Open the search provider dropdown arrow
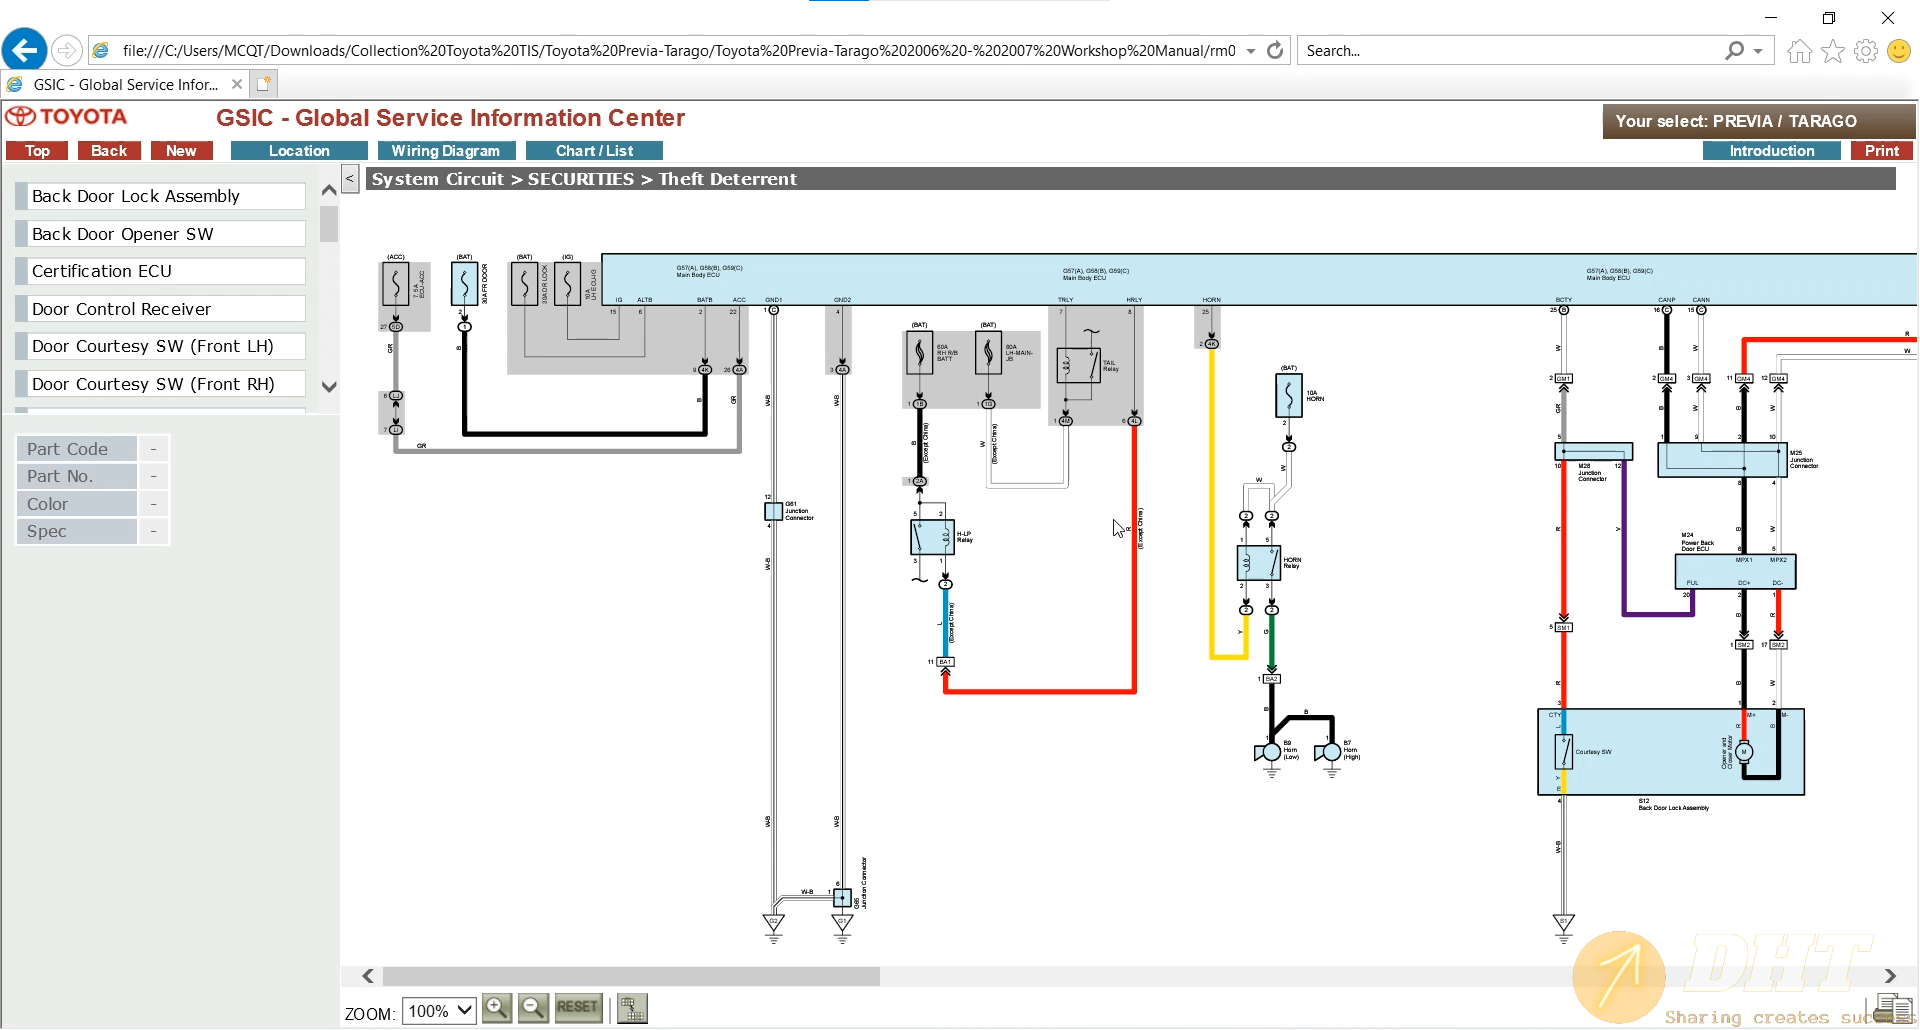Image resolution: width=1920 pixels, height=1030 pixels. (1758, 51)
